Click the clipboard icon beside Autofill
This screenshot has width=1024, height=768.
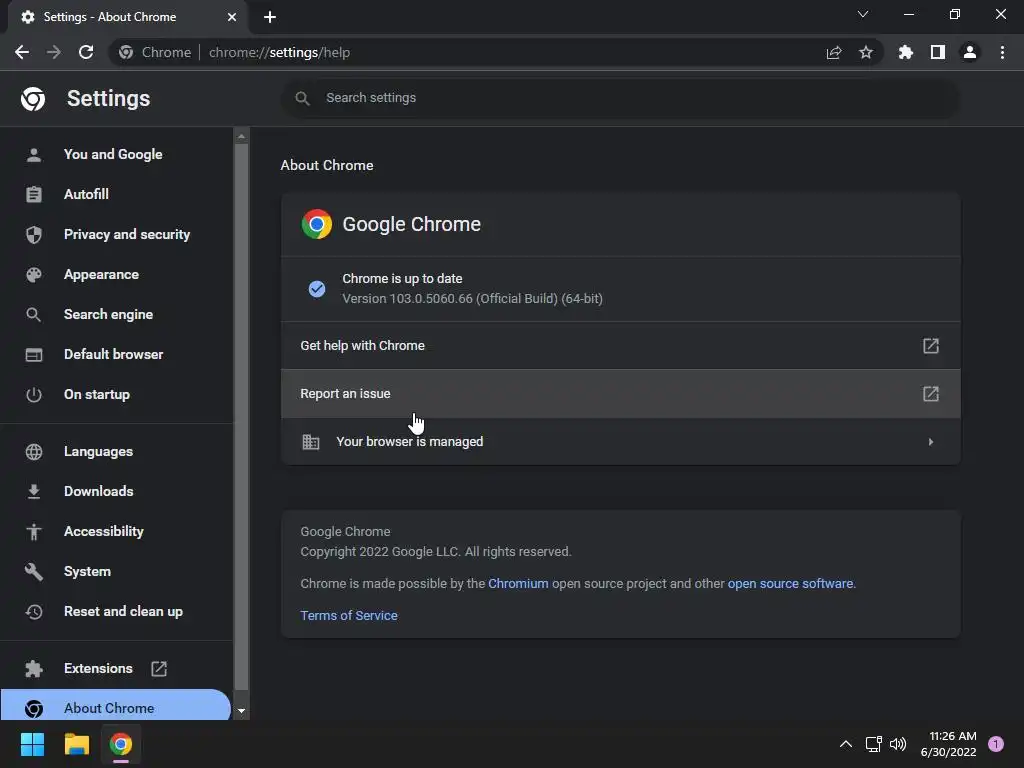pyautogui.click(x=33, y=195)
